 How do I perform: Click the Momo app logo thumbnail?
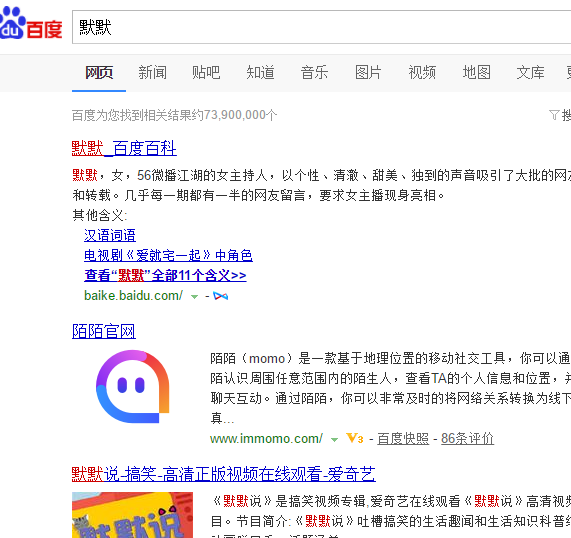(133, 386)
